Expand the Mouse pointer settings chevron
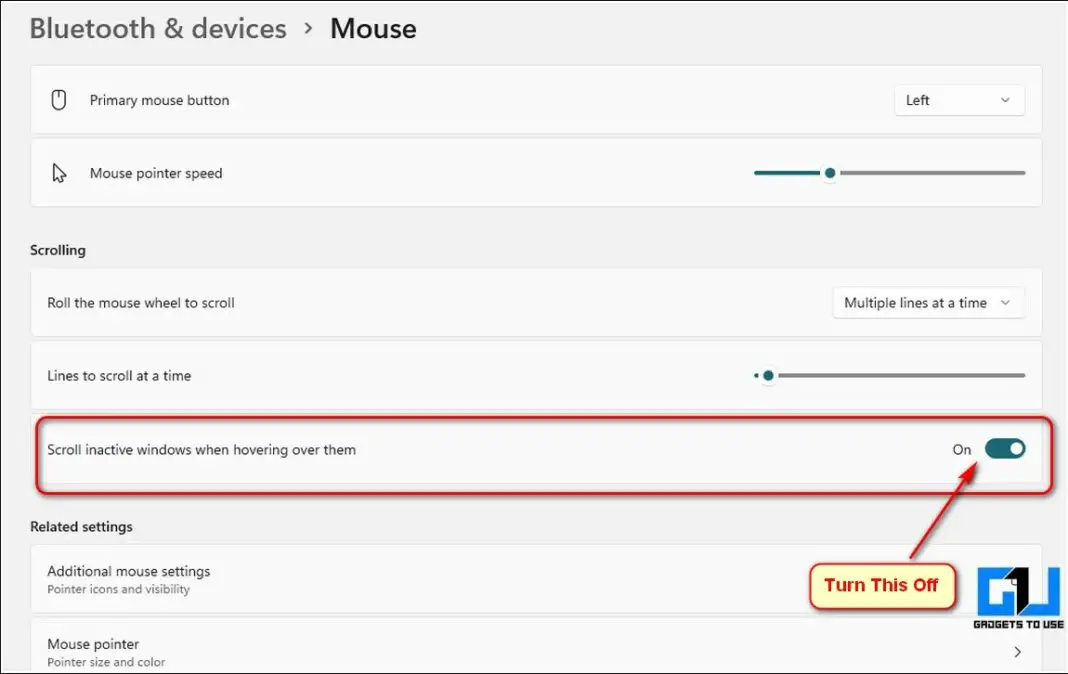 (1018, 652)
